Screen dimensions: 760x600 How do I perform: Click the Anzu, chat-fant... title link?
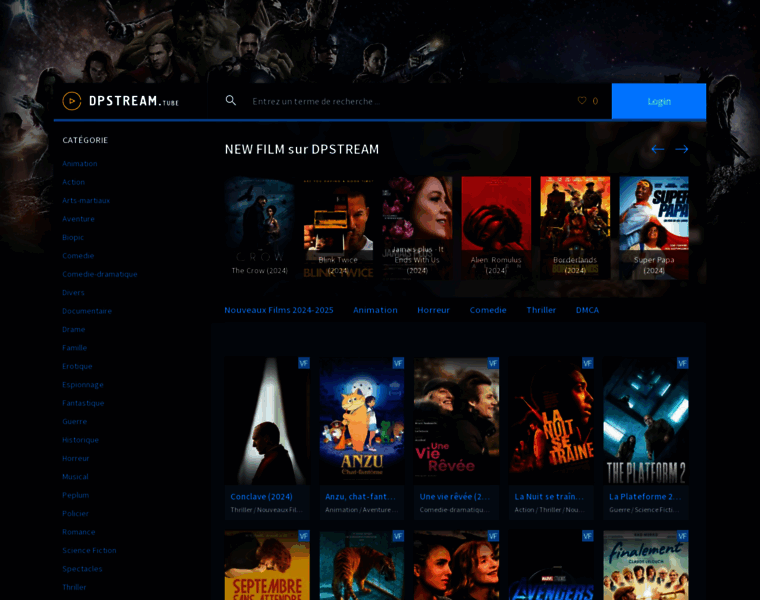[360, 496]
